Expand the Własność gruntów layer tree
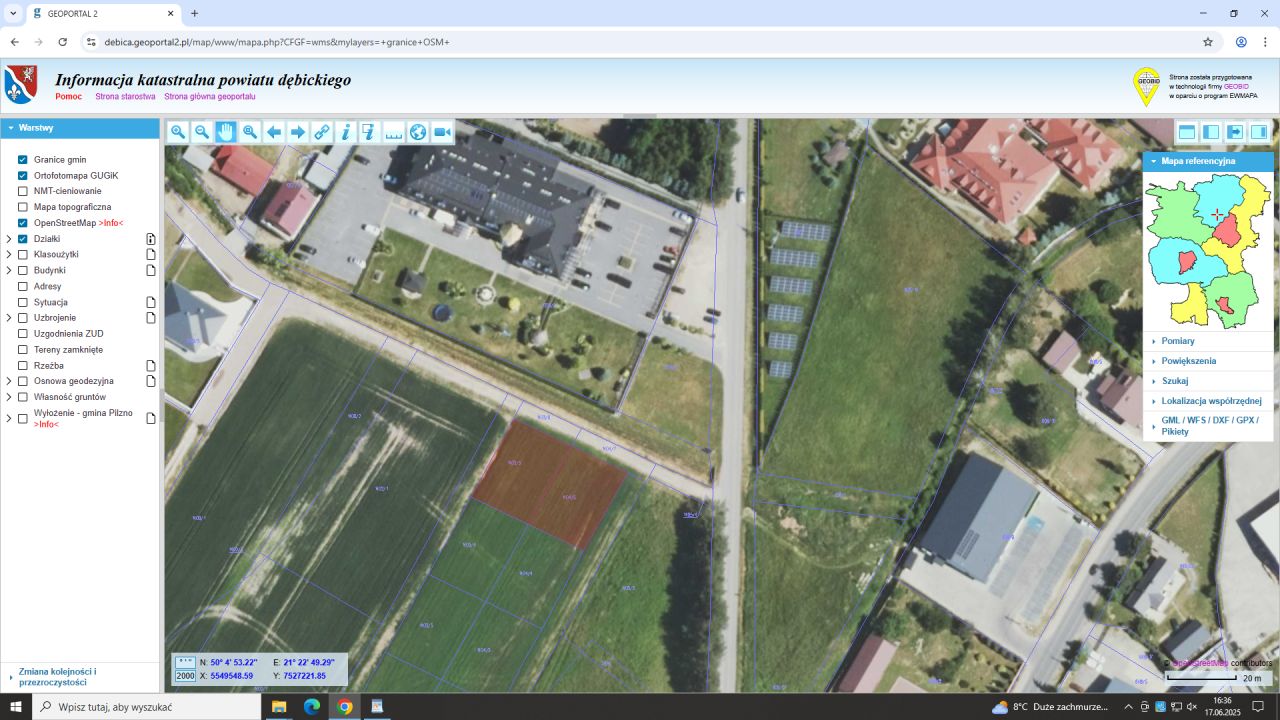Screen dimensions: 1280x720 tap(9, 397)
